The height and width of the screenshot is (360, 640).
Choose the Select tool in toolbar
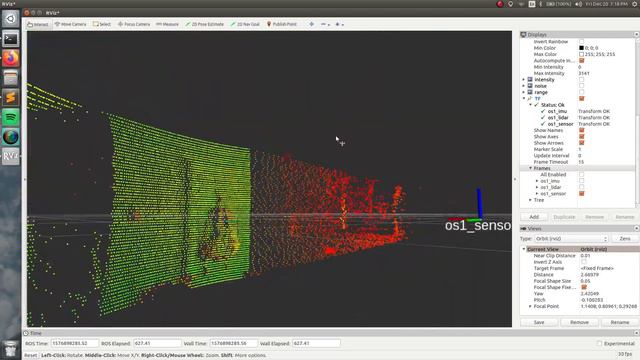coord(102,24)
